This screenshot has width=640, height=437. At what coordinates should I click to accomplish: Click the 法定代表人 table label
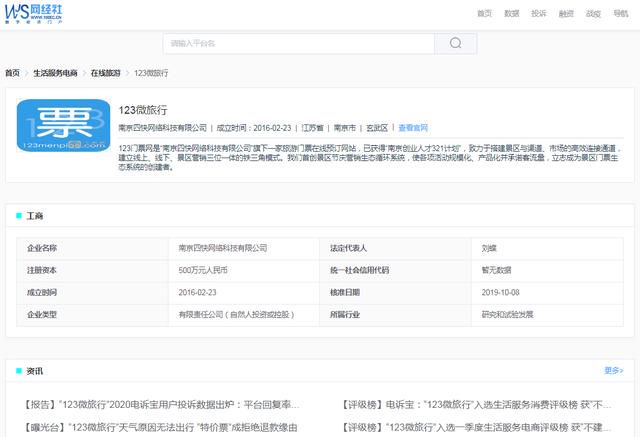tap(349, 248)
